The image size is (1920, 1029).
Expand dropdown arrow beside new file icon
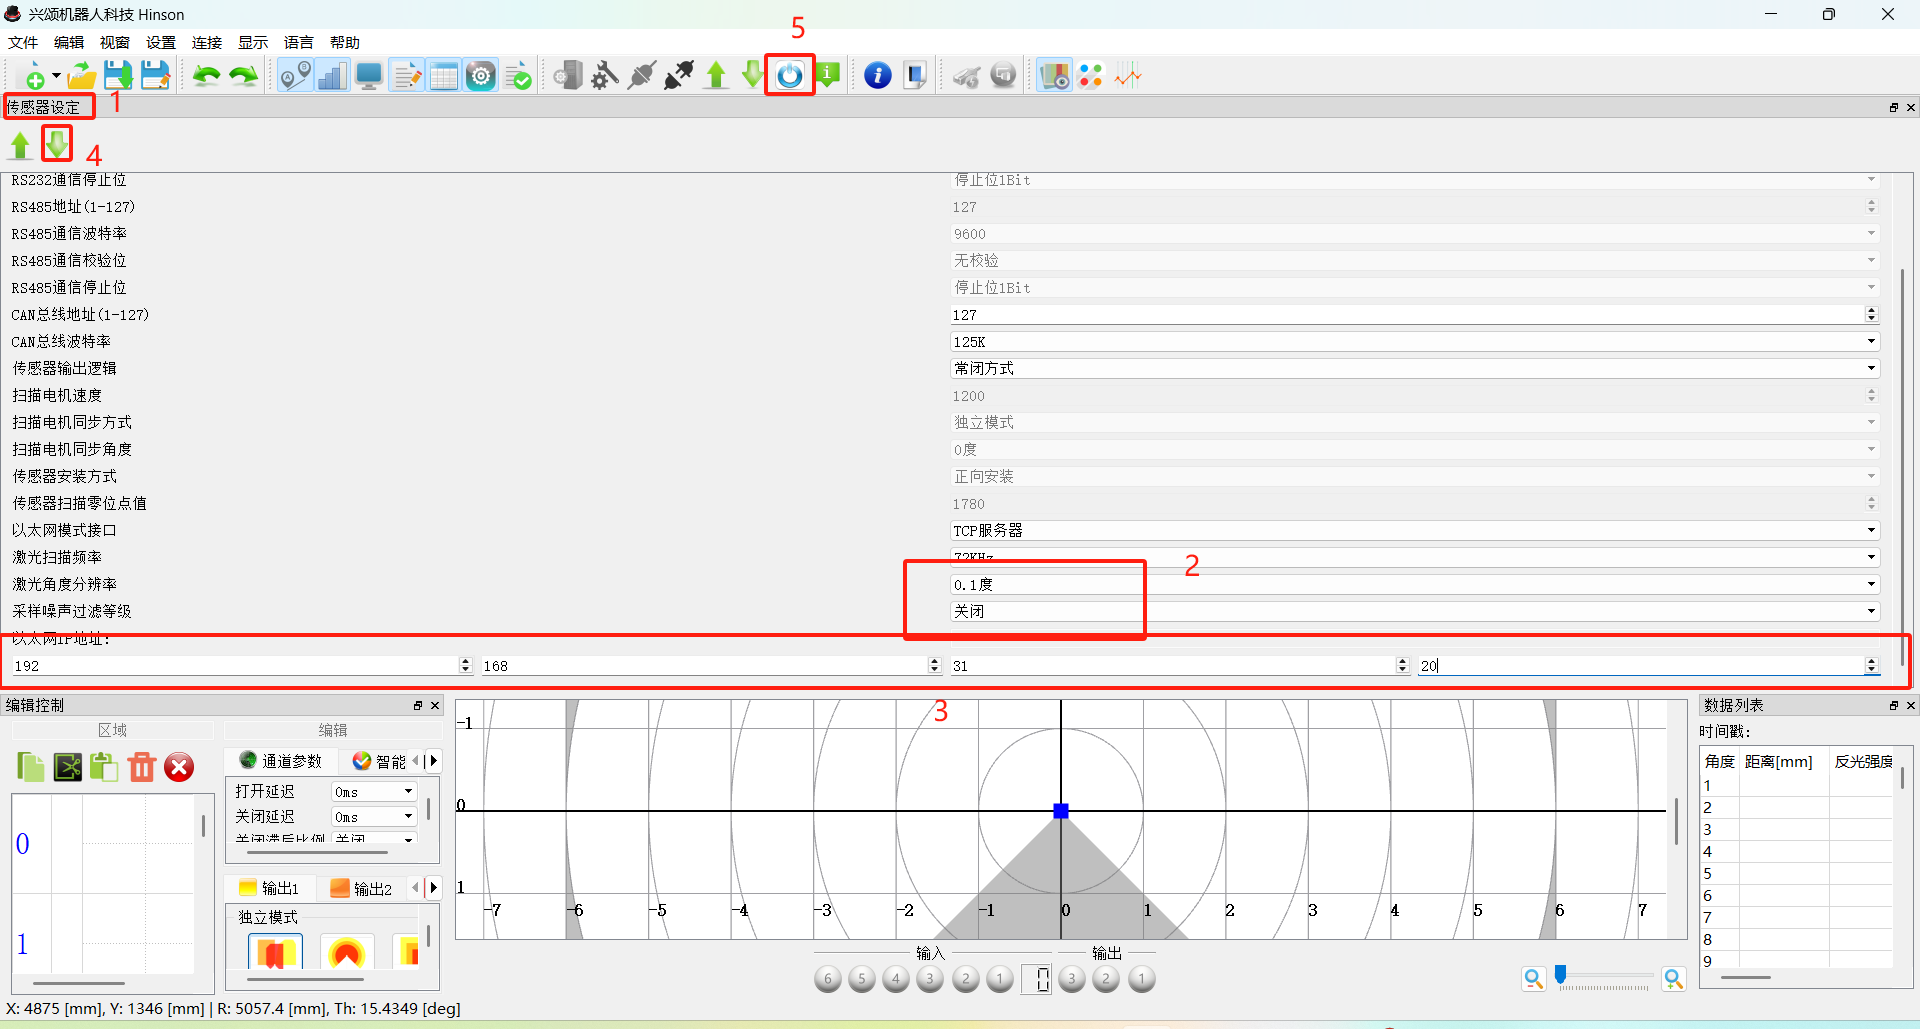click(x=56, y=76)
